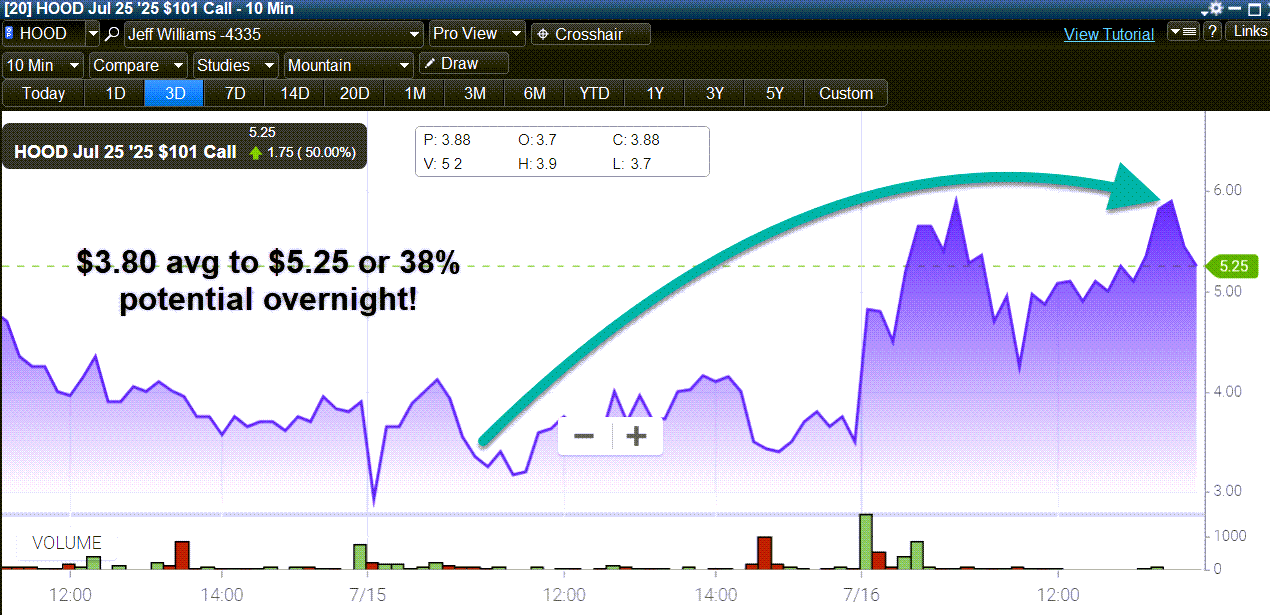Click the 1000 volume axis label
Screen dimensions: 1270x615
coord(1229,536)
